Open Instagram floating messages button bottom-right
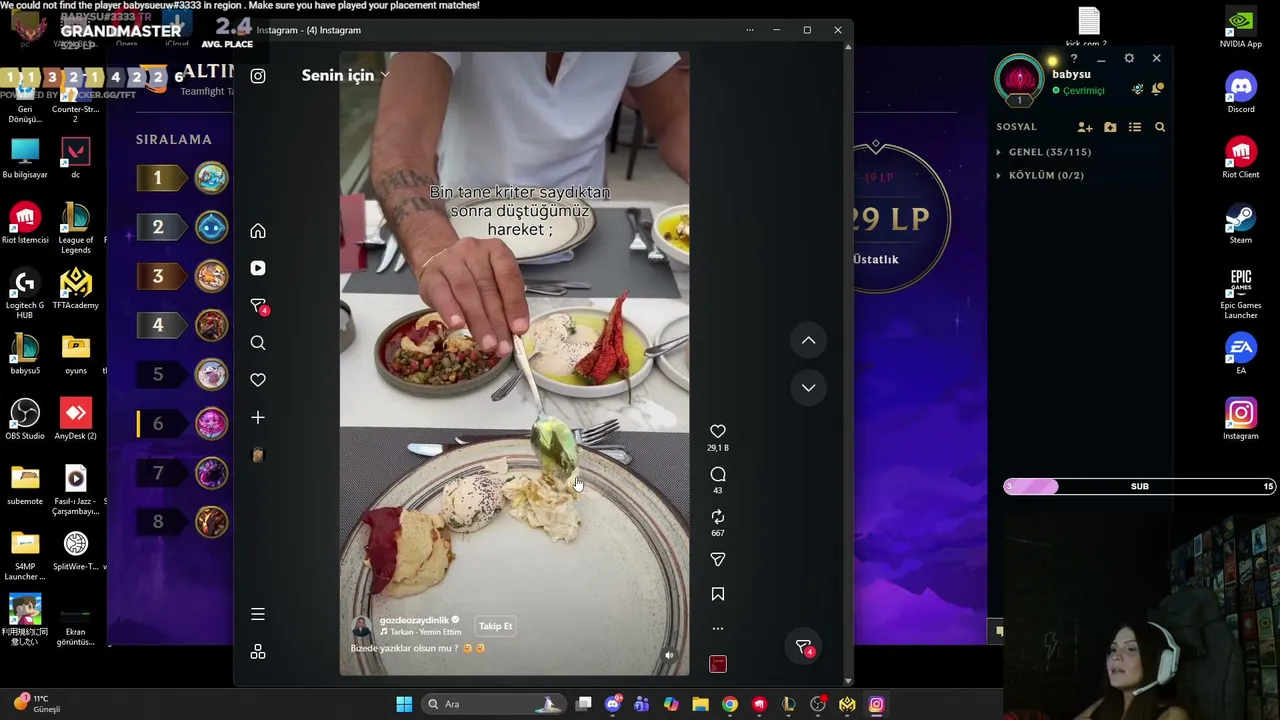The image size is (1280, 720). pyautogui.click(x=804, y=647)
